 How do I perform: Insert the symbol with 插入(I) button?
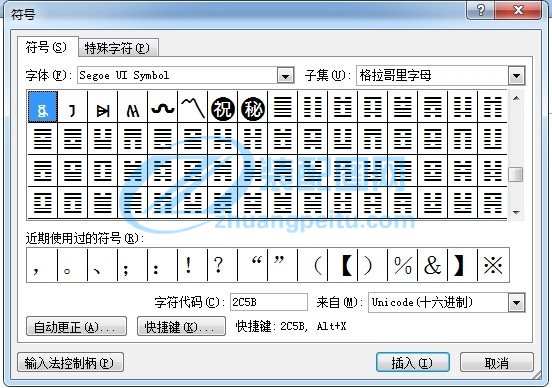(413, 362)
